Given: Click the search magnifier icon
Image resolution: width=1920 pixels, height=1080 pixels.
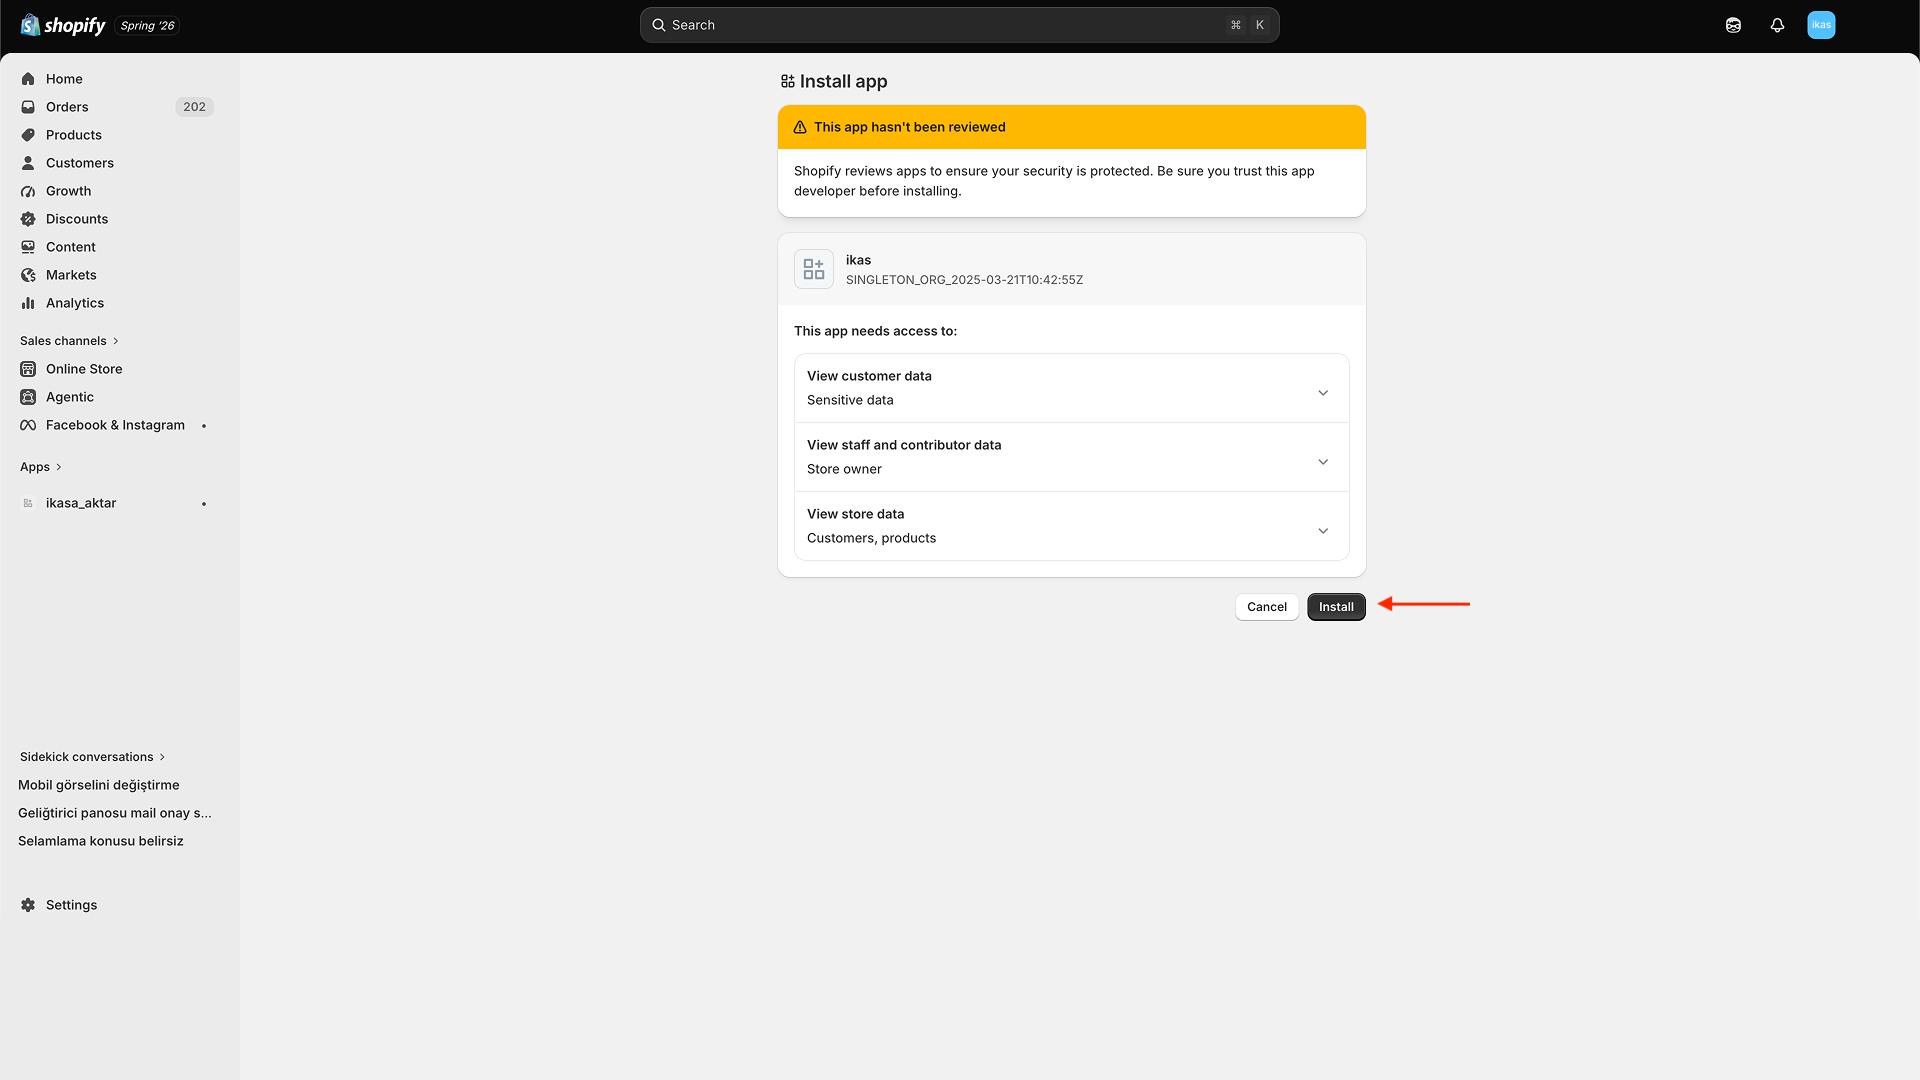Looking at the screenshot, I should 659,25.
